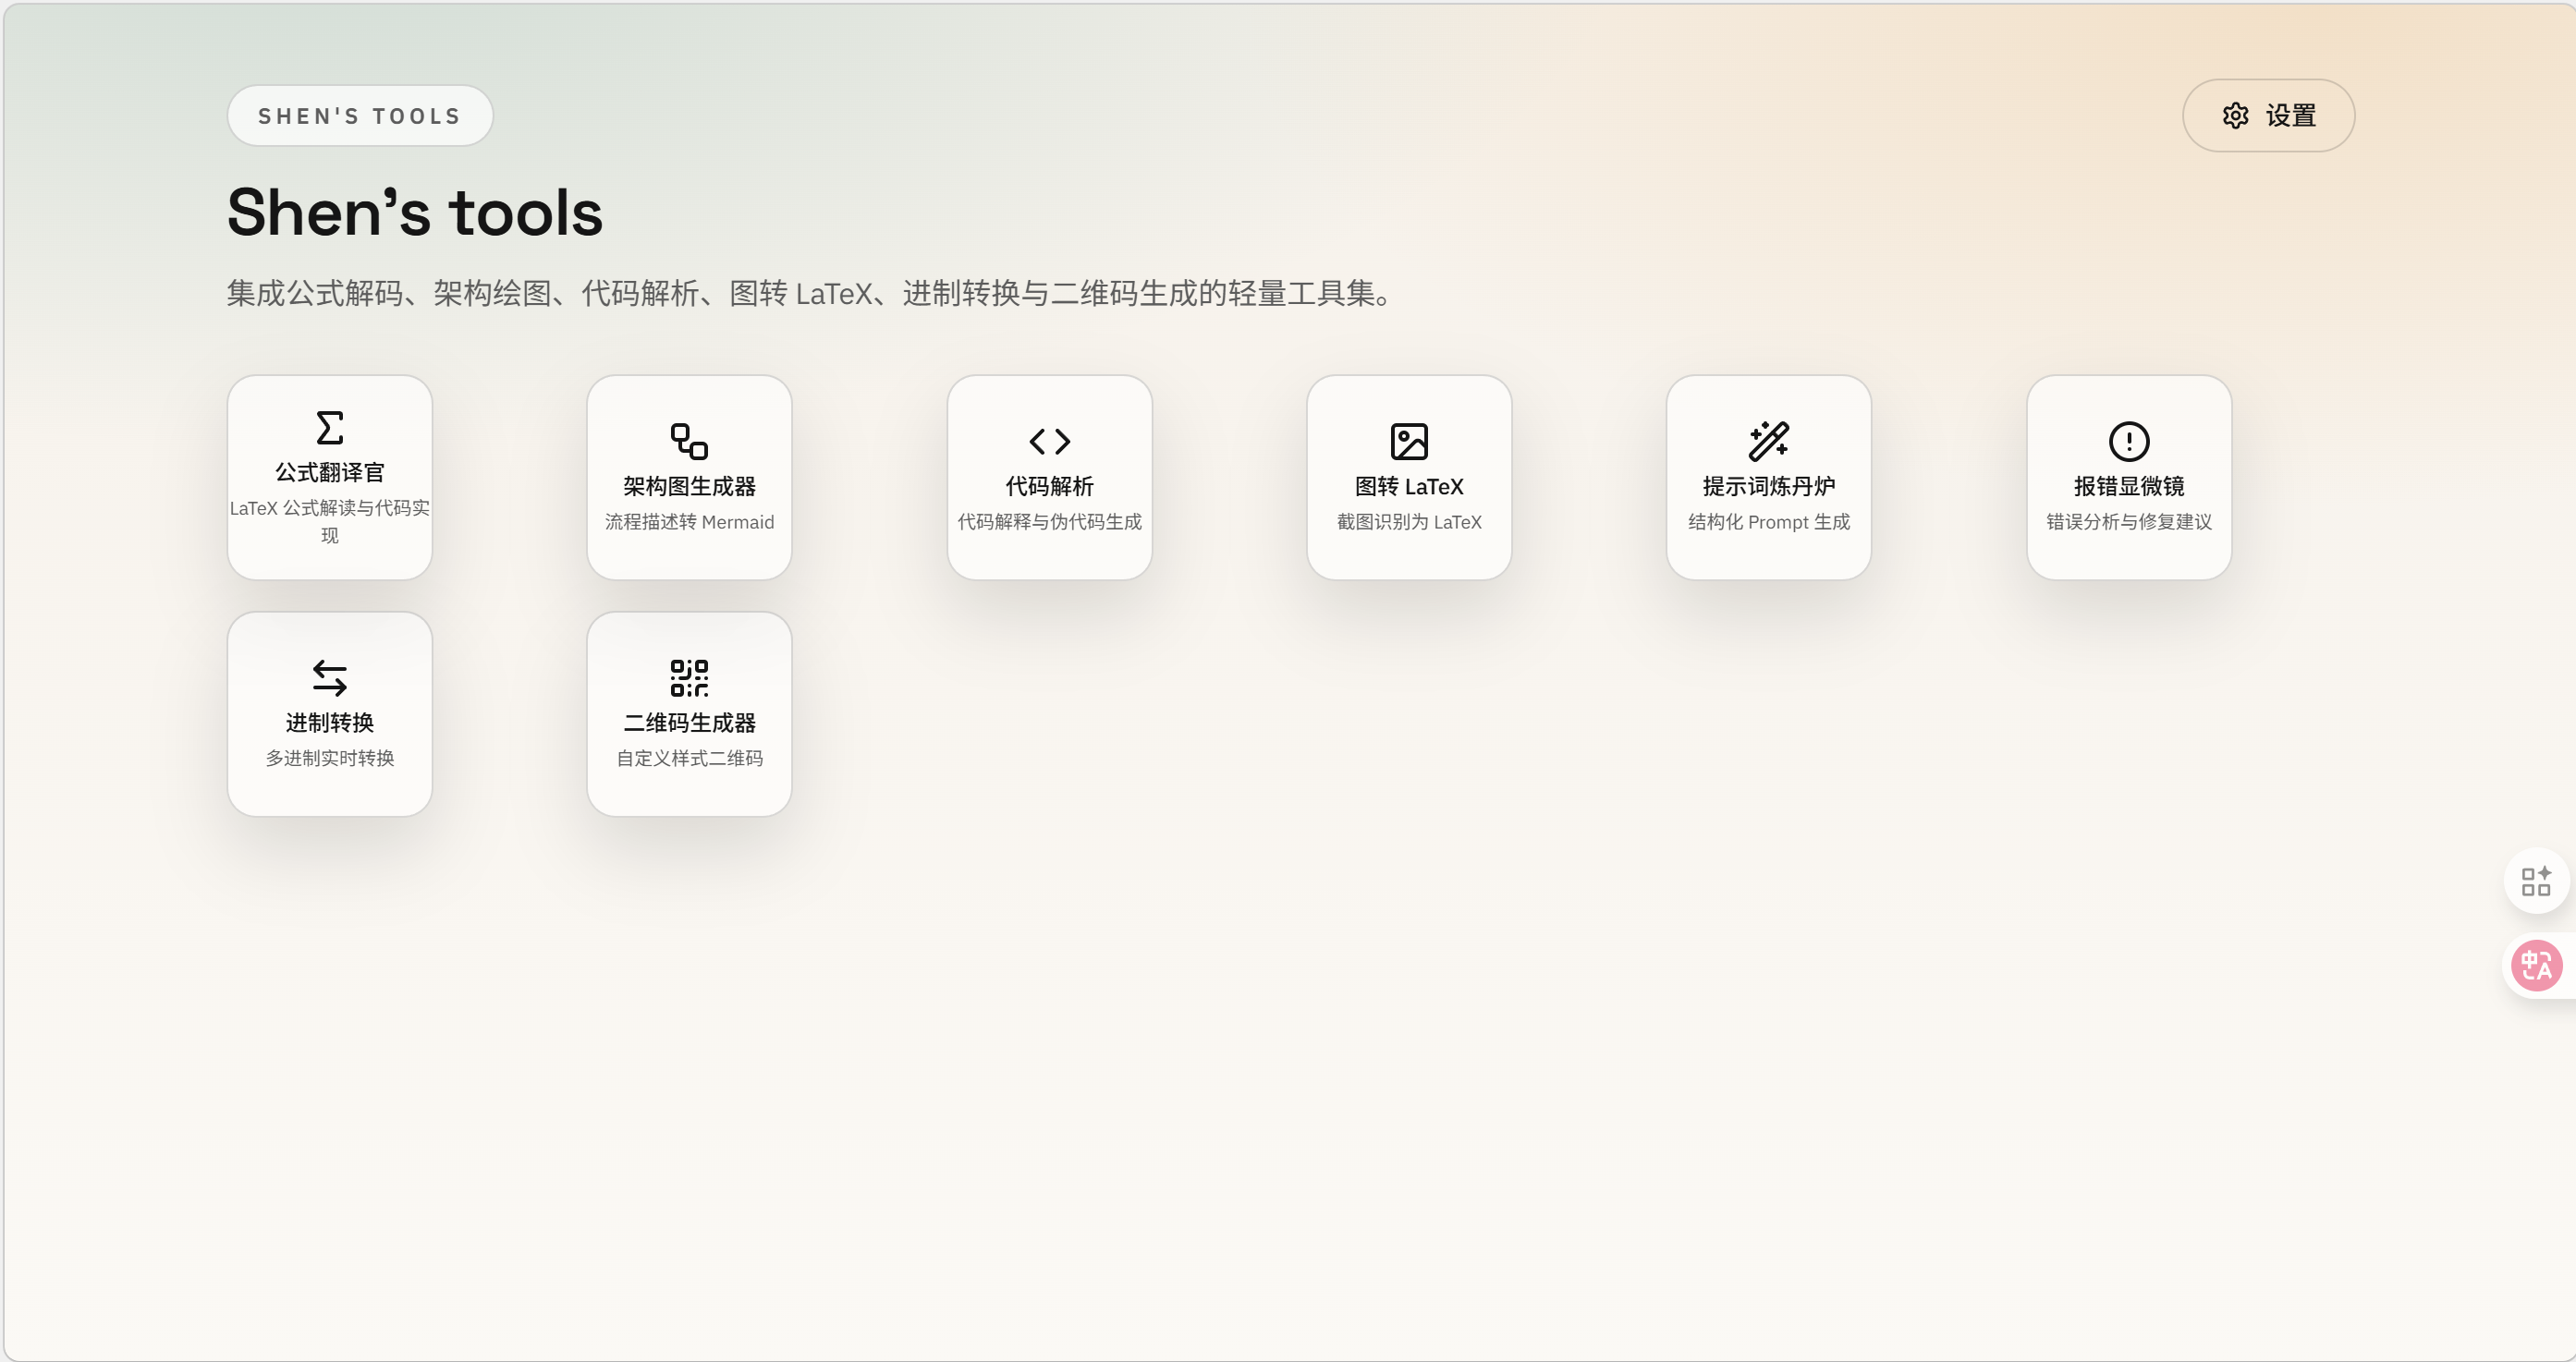Open the 公式翻译官 title link

click(x=330, y=472)
